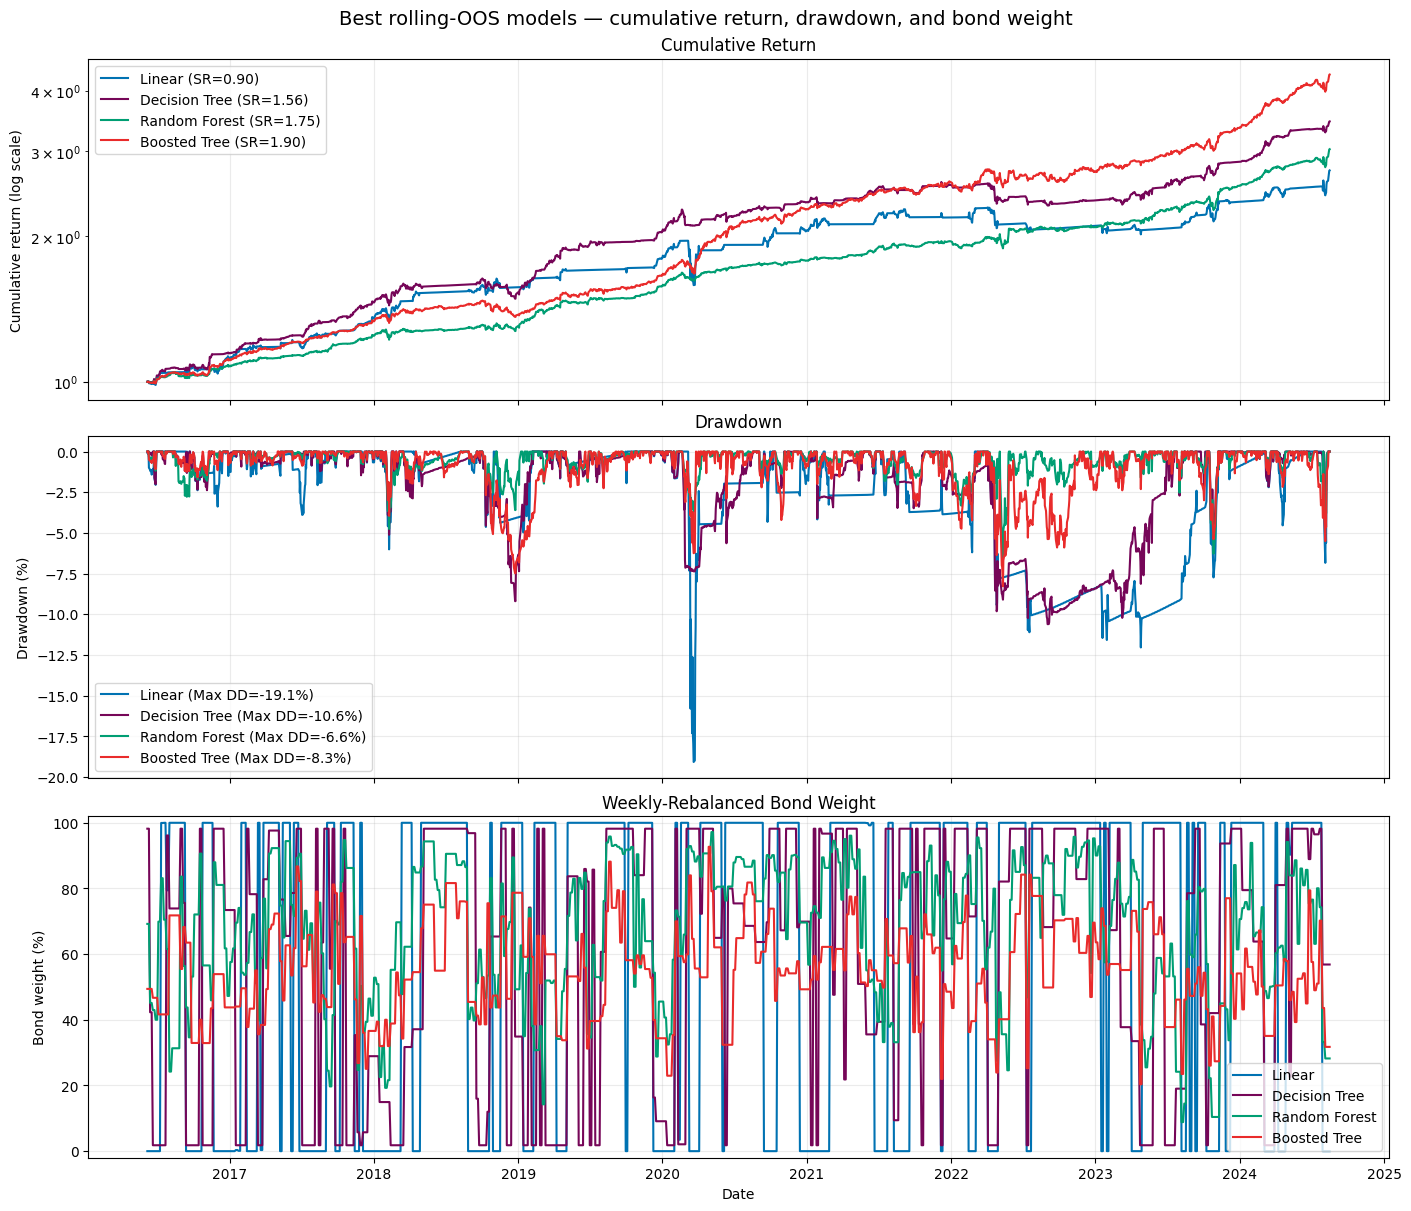Click the 'Drawdown' subplot title
Image resolution: width=1411 pixels, height=1211 pixels.
tap(738, 422)
